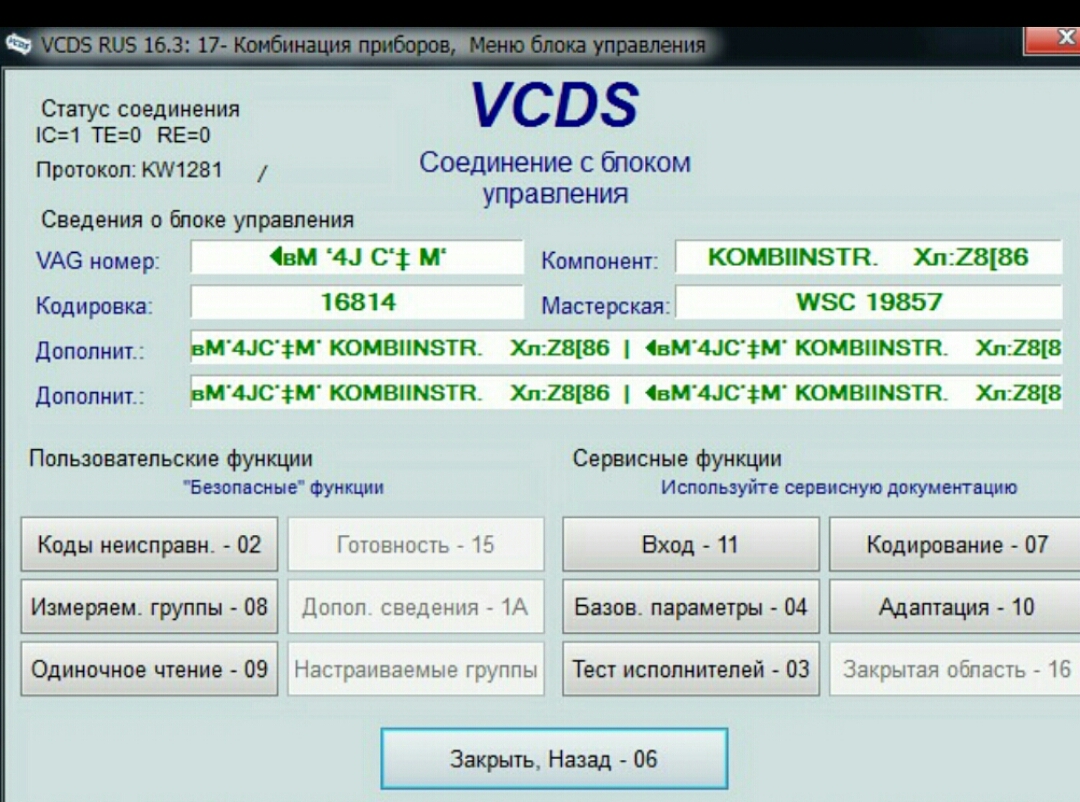Click 'Пользовательские функции' heading

click(x=171, y=459)
